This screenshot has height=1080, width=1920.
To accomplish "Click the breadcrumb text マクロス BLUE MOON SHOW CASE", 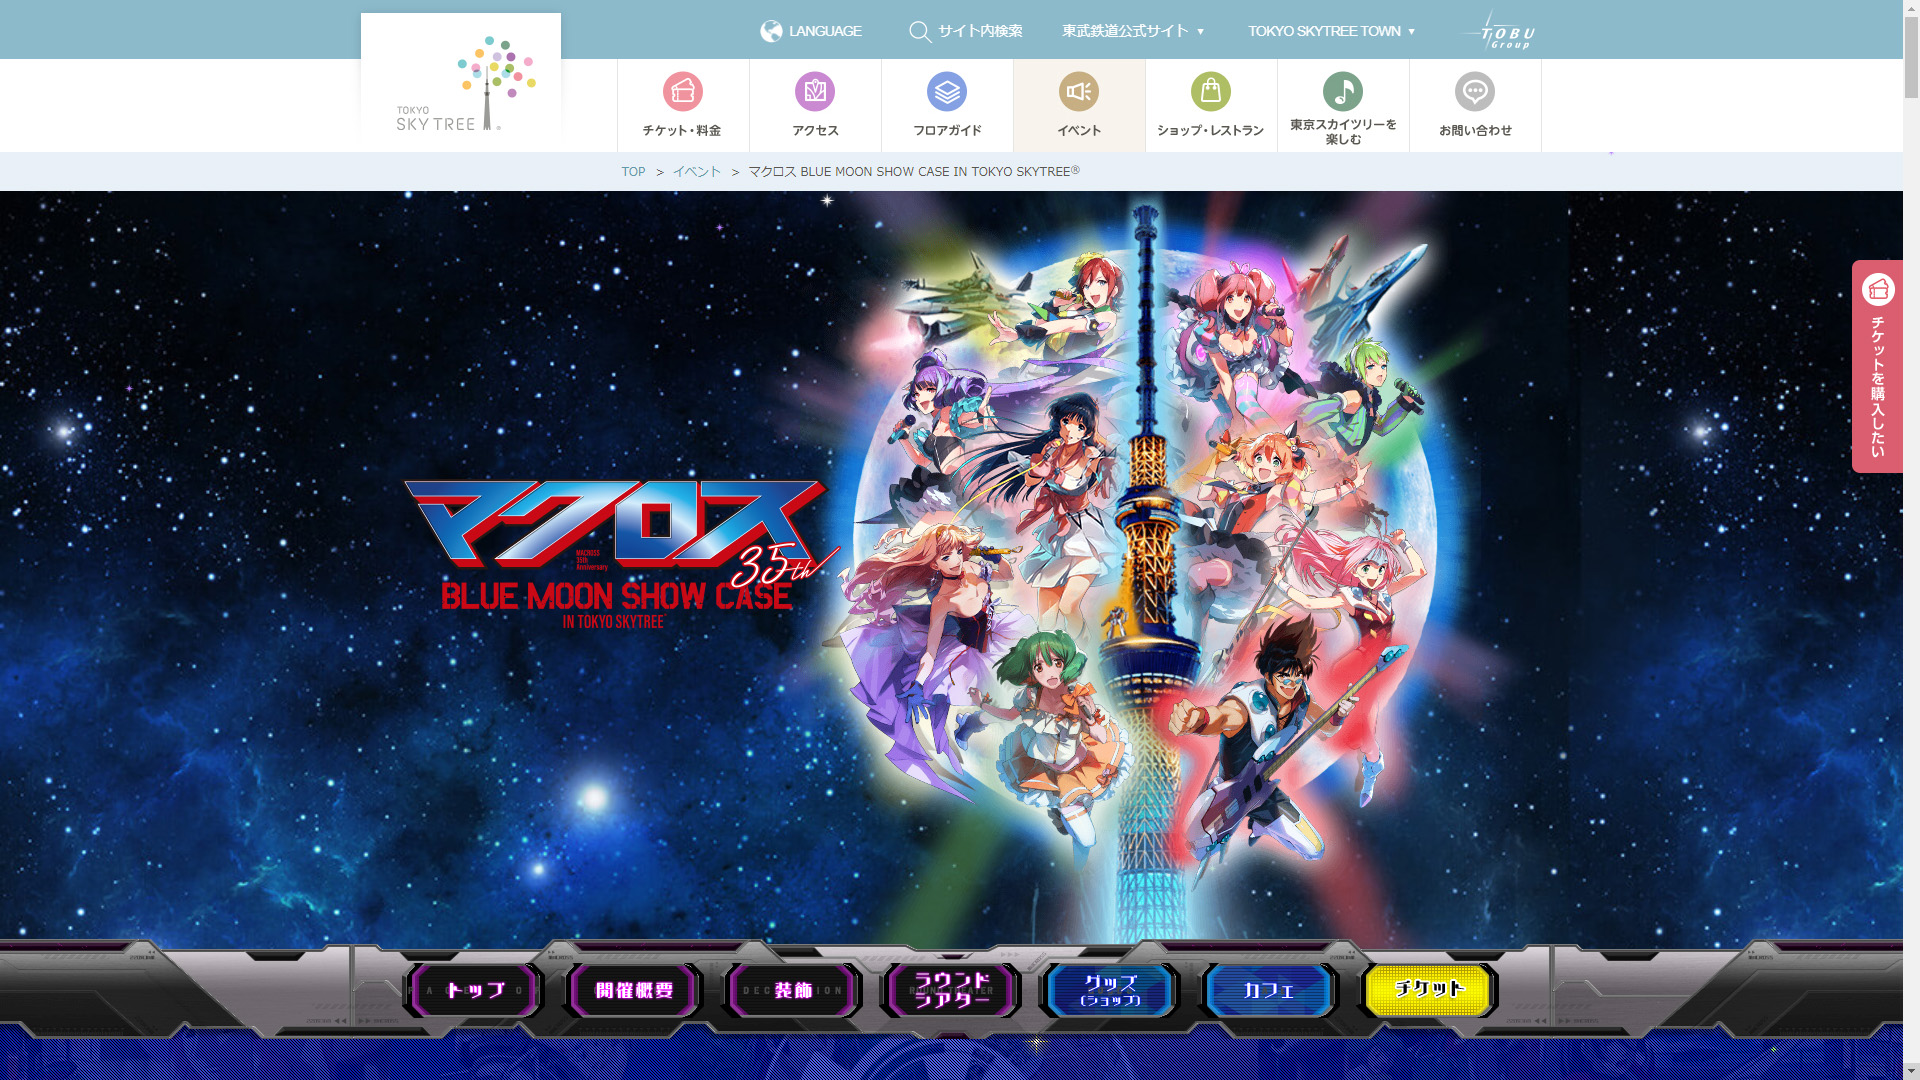I will (913, 172).
